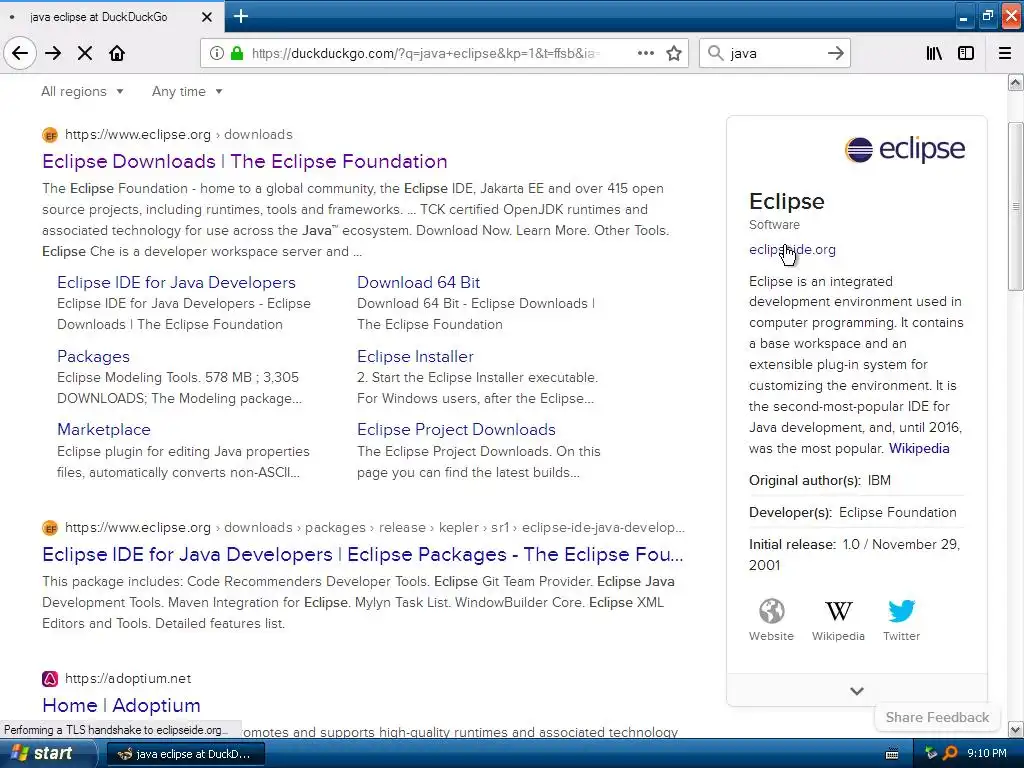Click the 9:10 PM taskbar clock
Screen dimensions: 1024x768
point(987,754)
